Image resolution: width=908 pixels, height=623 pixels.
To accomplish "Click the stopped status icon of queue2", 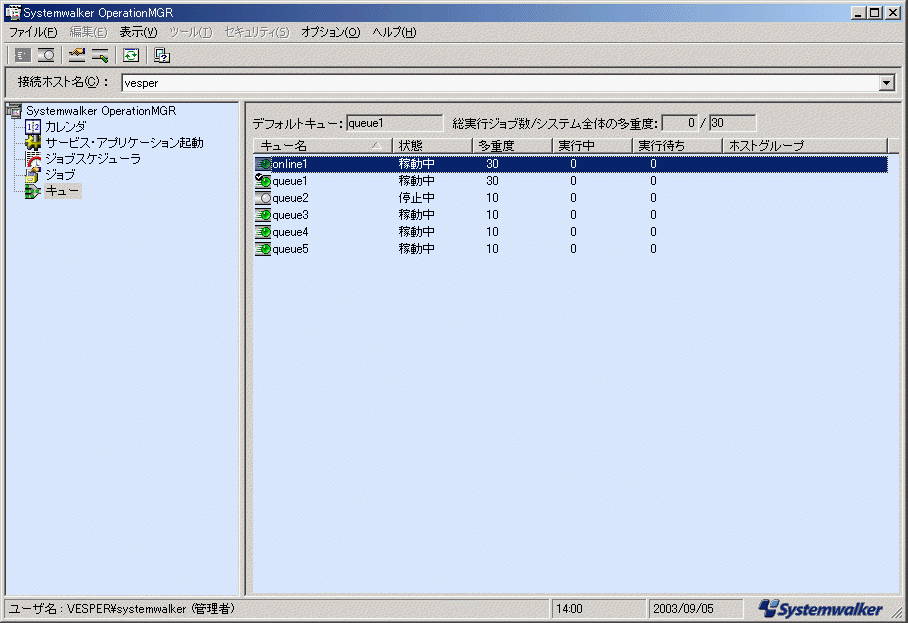I will [263, 198].
